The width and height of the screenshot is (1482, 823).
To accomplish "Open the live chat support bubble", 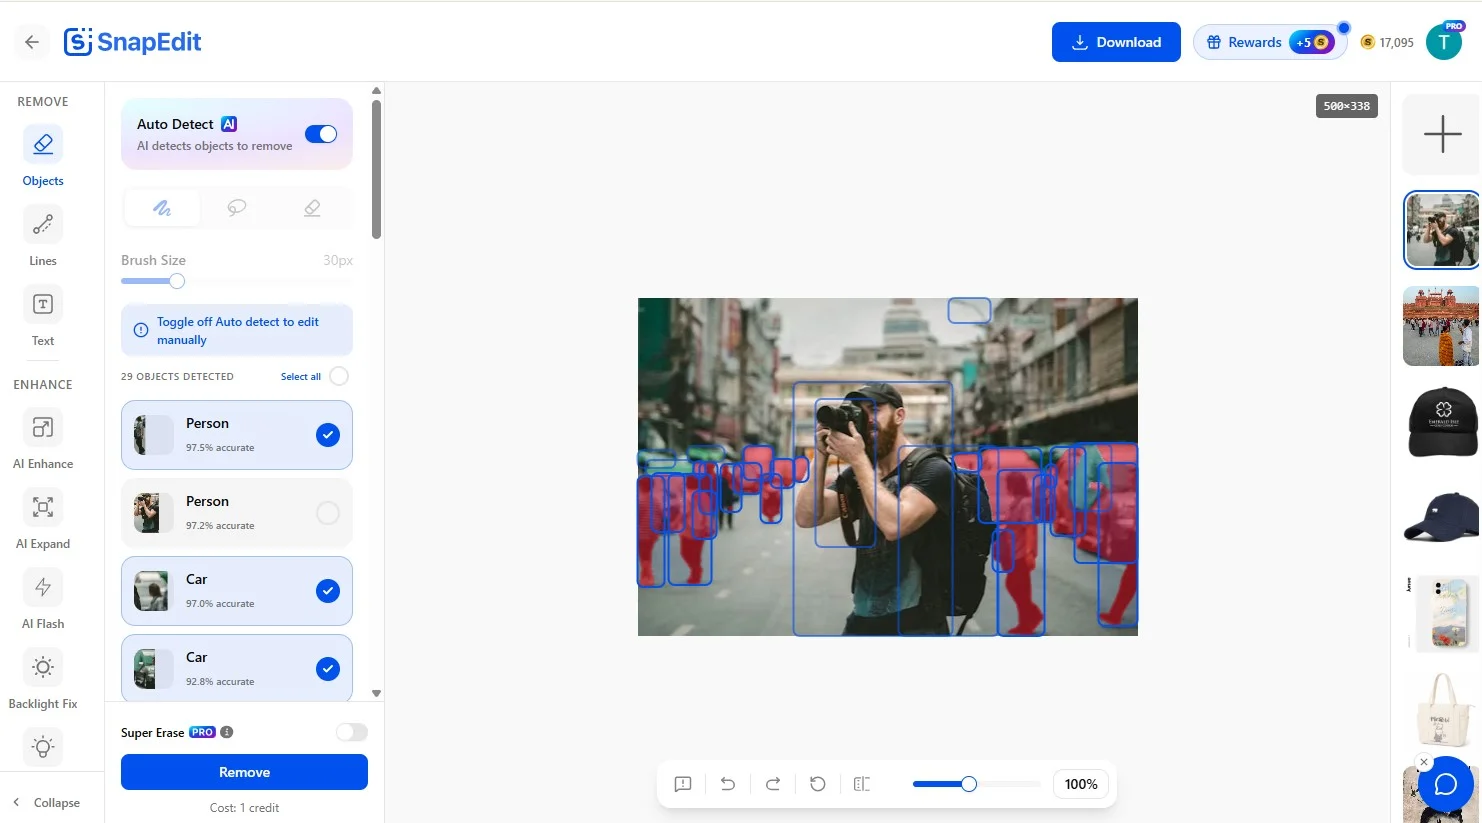I will click(x=1446, y=784).
